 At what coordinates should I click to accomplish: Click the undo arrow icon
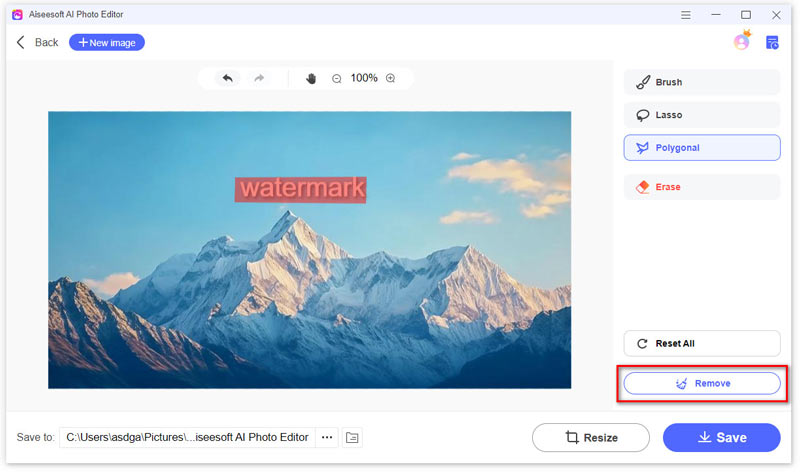(x=228, y=78)
